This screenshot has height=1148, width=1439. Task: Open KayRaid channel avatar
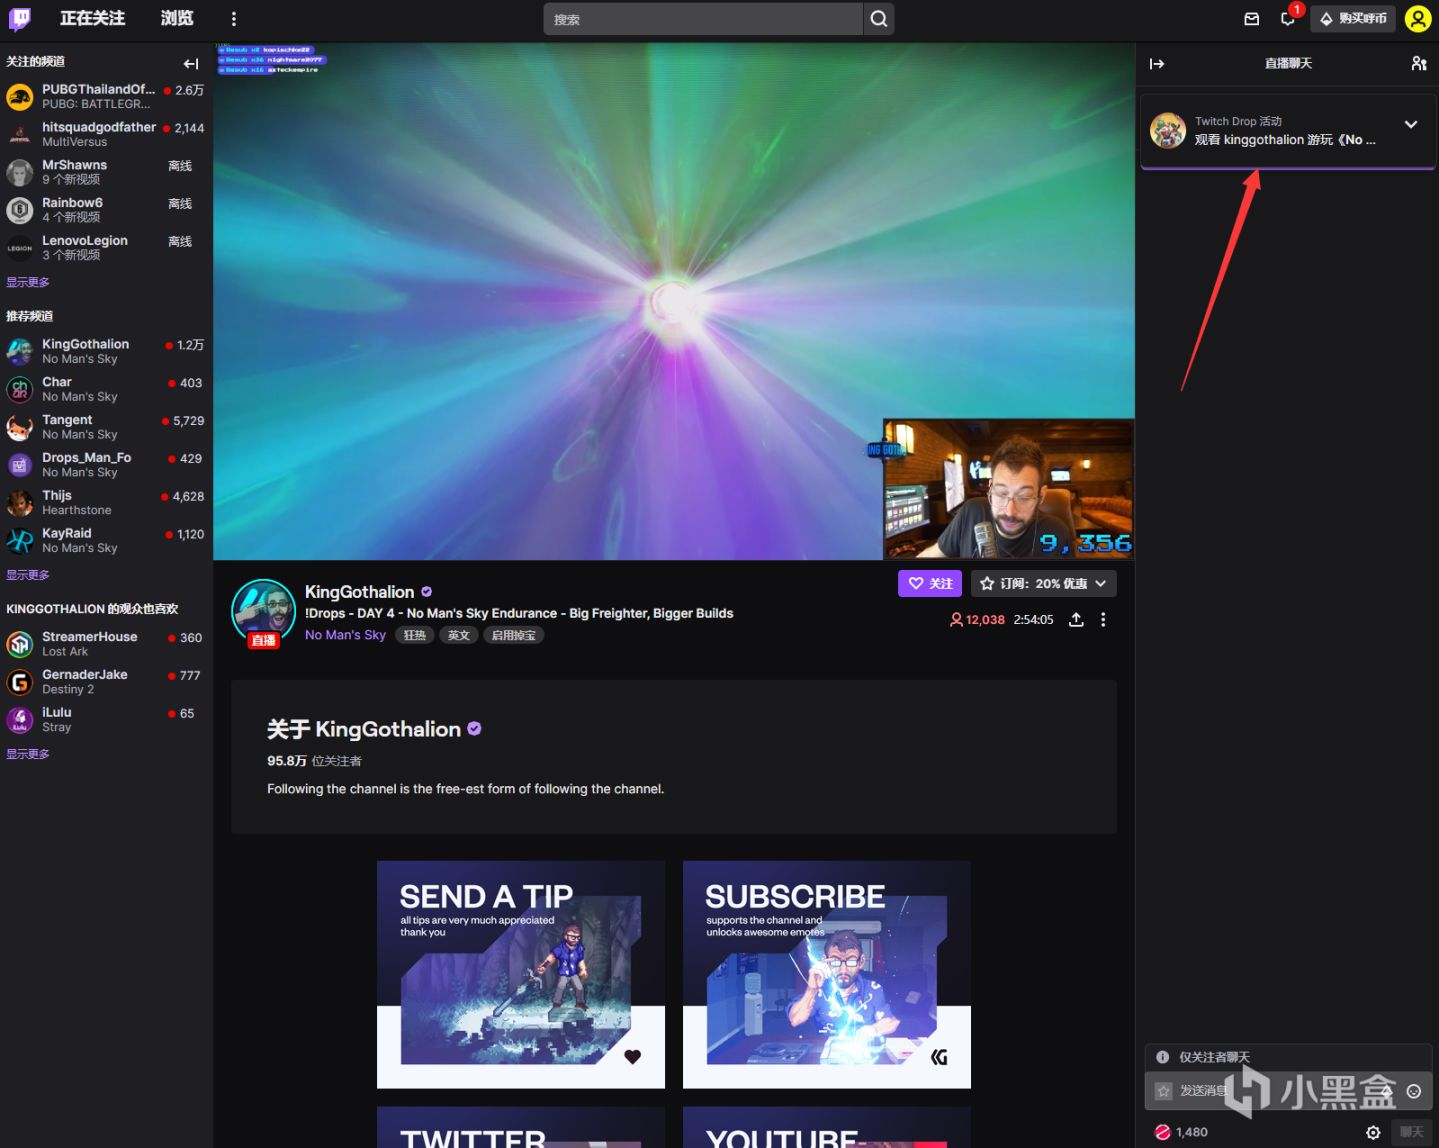tap(20, 541)
